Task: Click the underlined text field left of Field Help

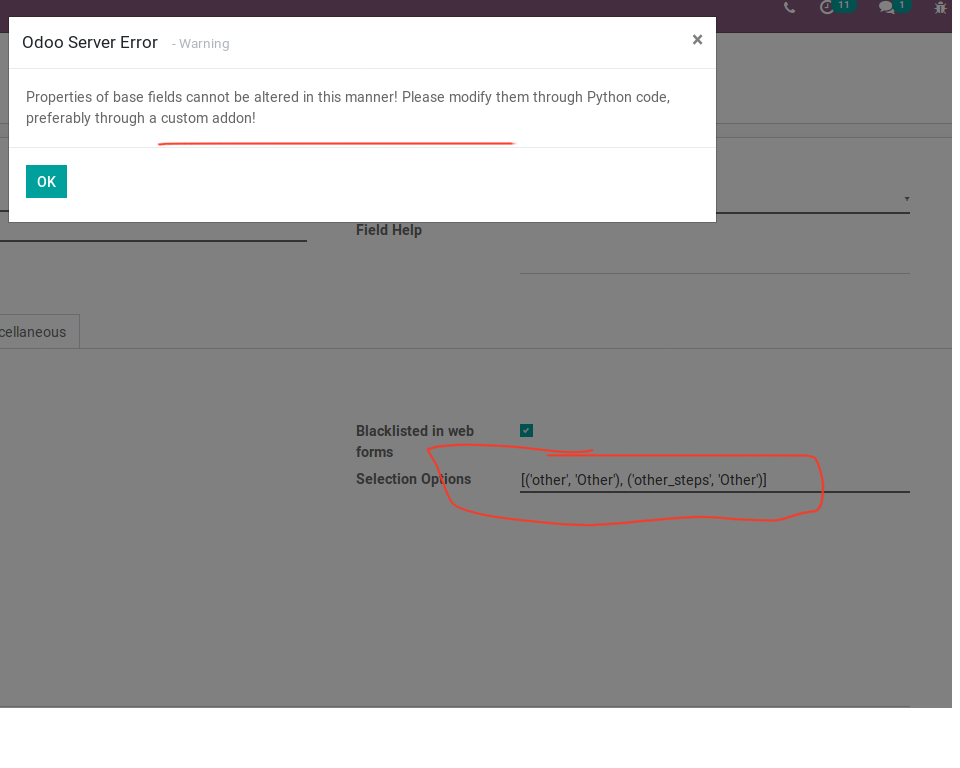Action: pos(150,230)
